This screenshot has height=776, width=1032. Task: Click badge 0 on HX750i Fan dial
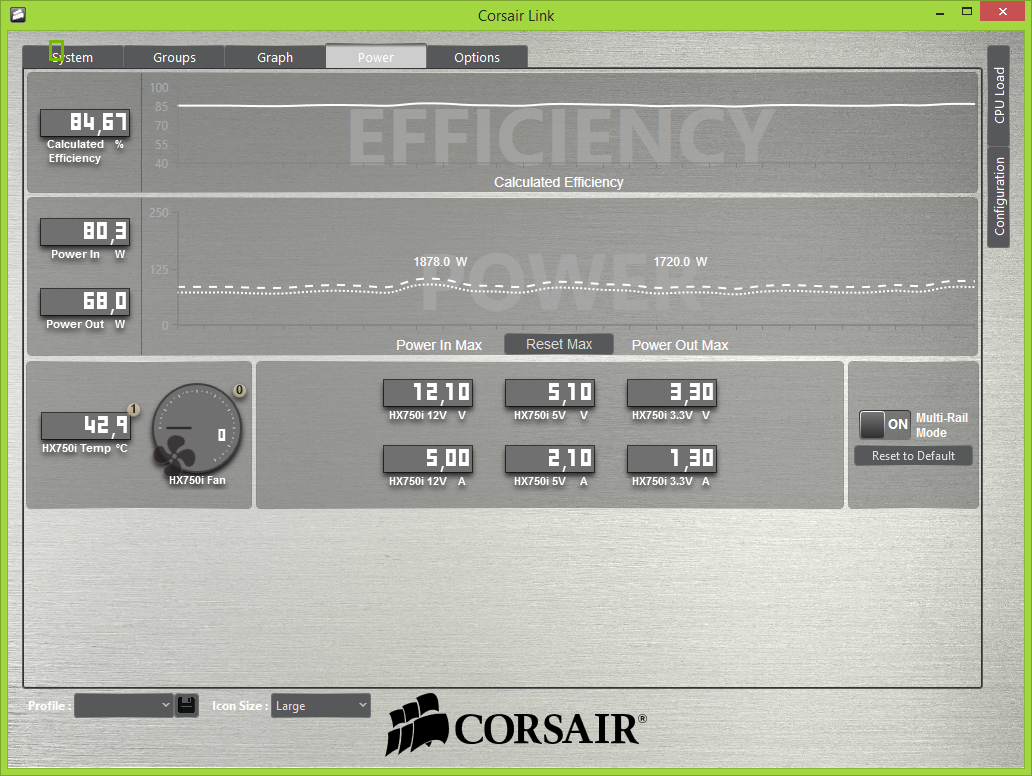240,390
